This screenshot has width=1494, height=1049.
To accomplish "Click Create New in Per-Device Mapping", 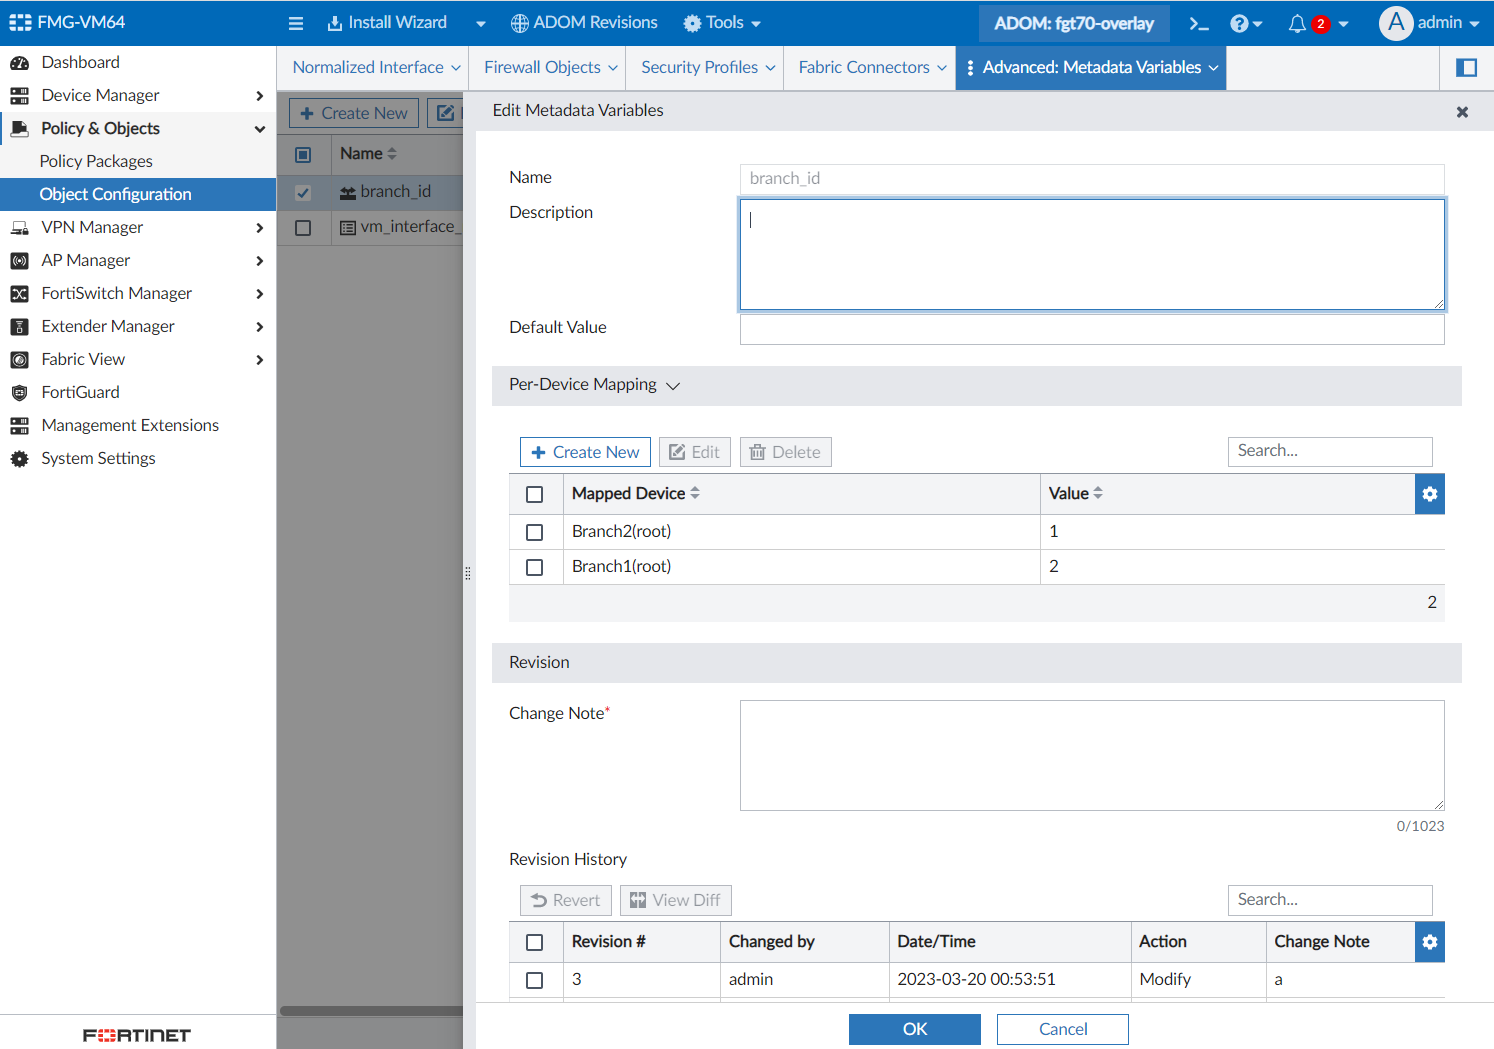I will click(x=585, y=452).
